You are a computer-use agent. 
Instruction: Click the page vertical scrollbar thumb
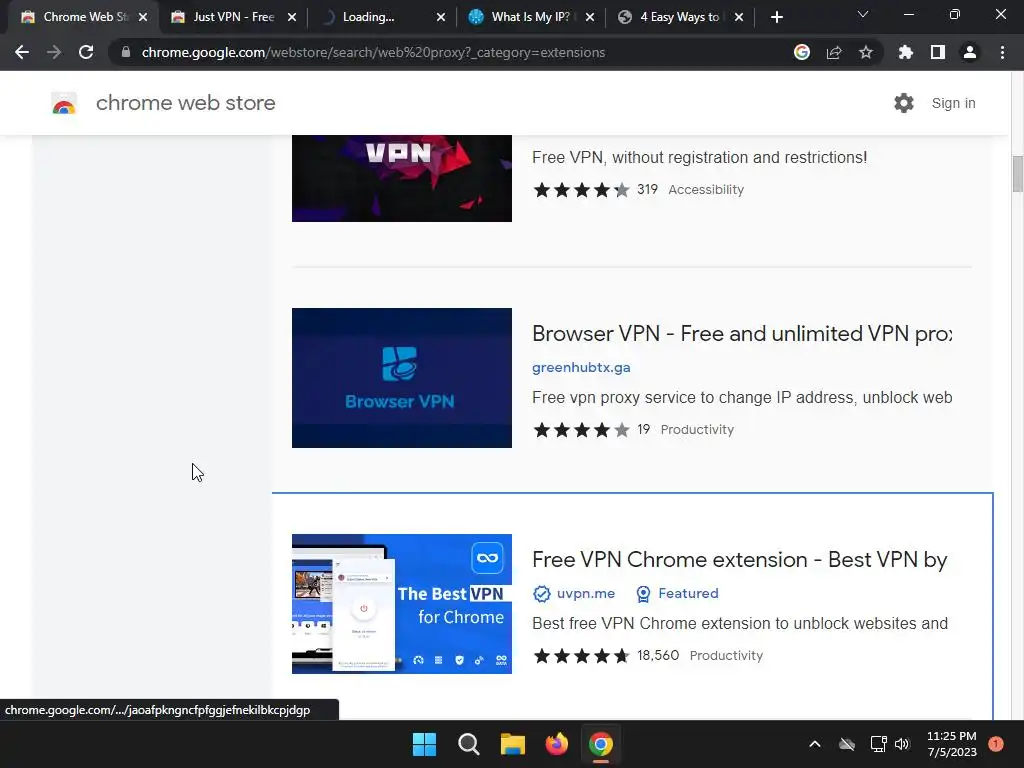click(1017, 174)
